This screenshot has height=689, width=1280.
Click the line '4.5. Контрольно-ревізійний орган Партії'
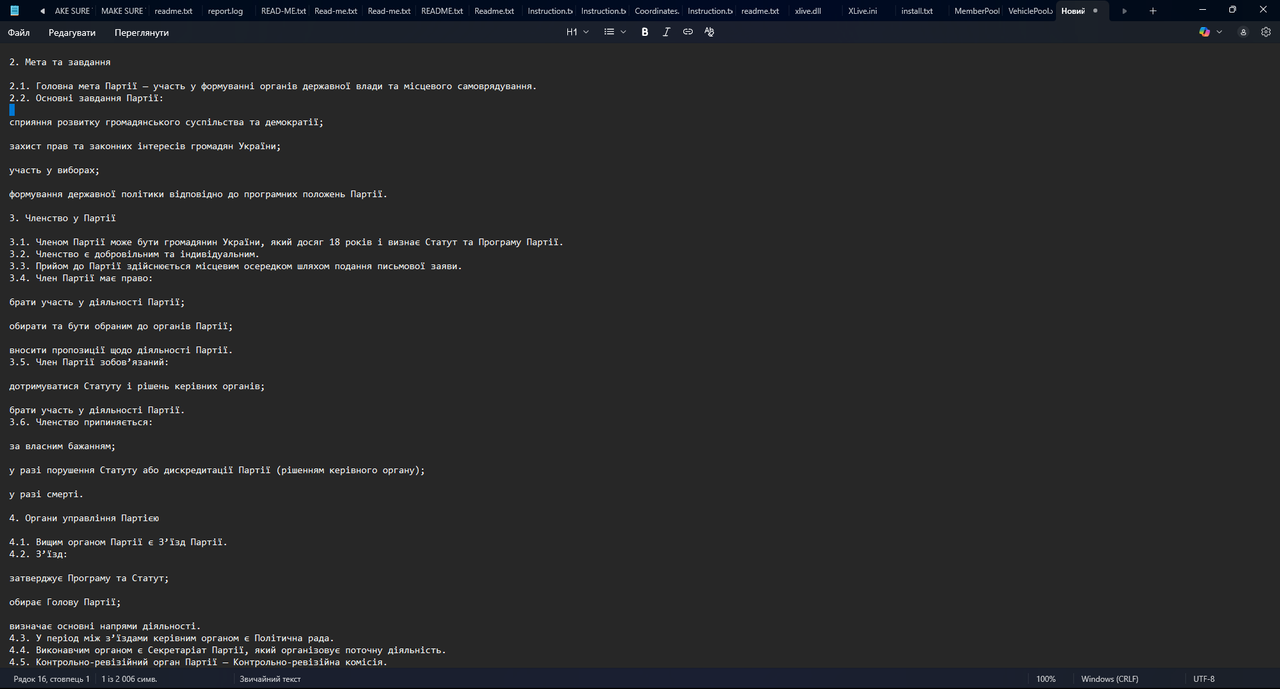coord(198,662)
